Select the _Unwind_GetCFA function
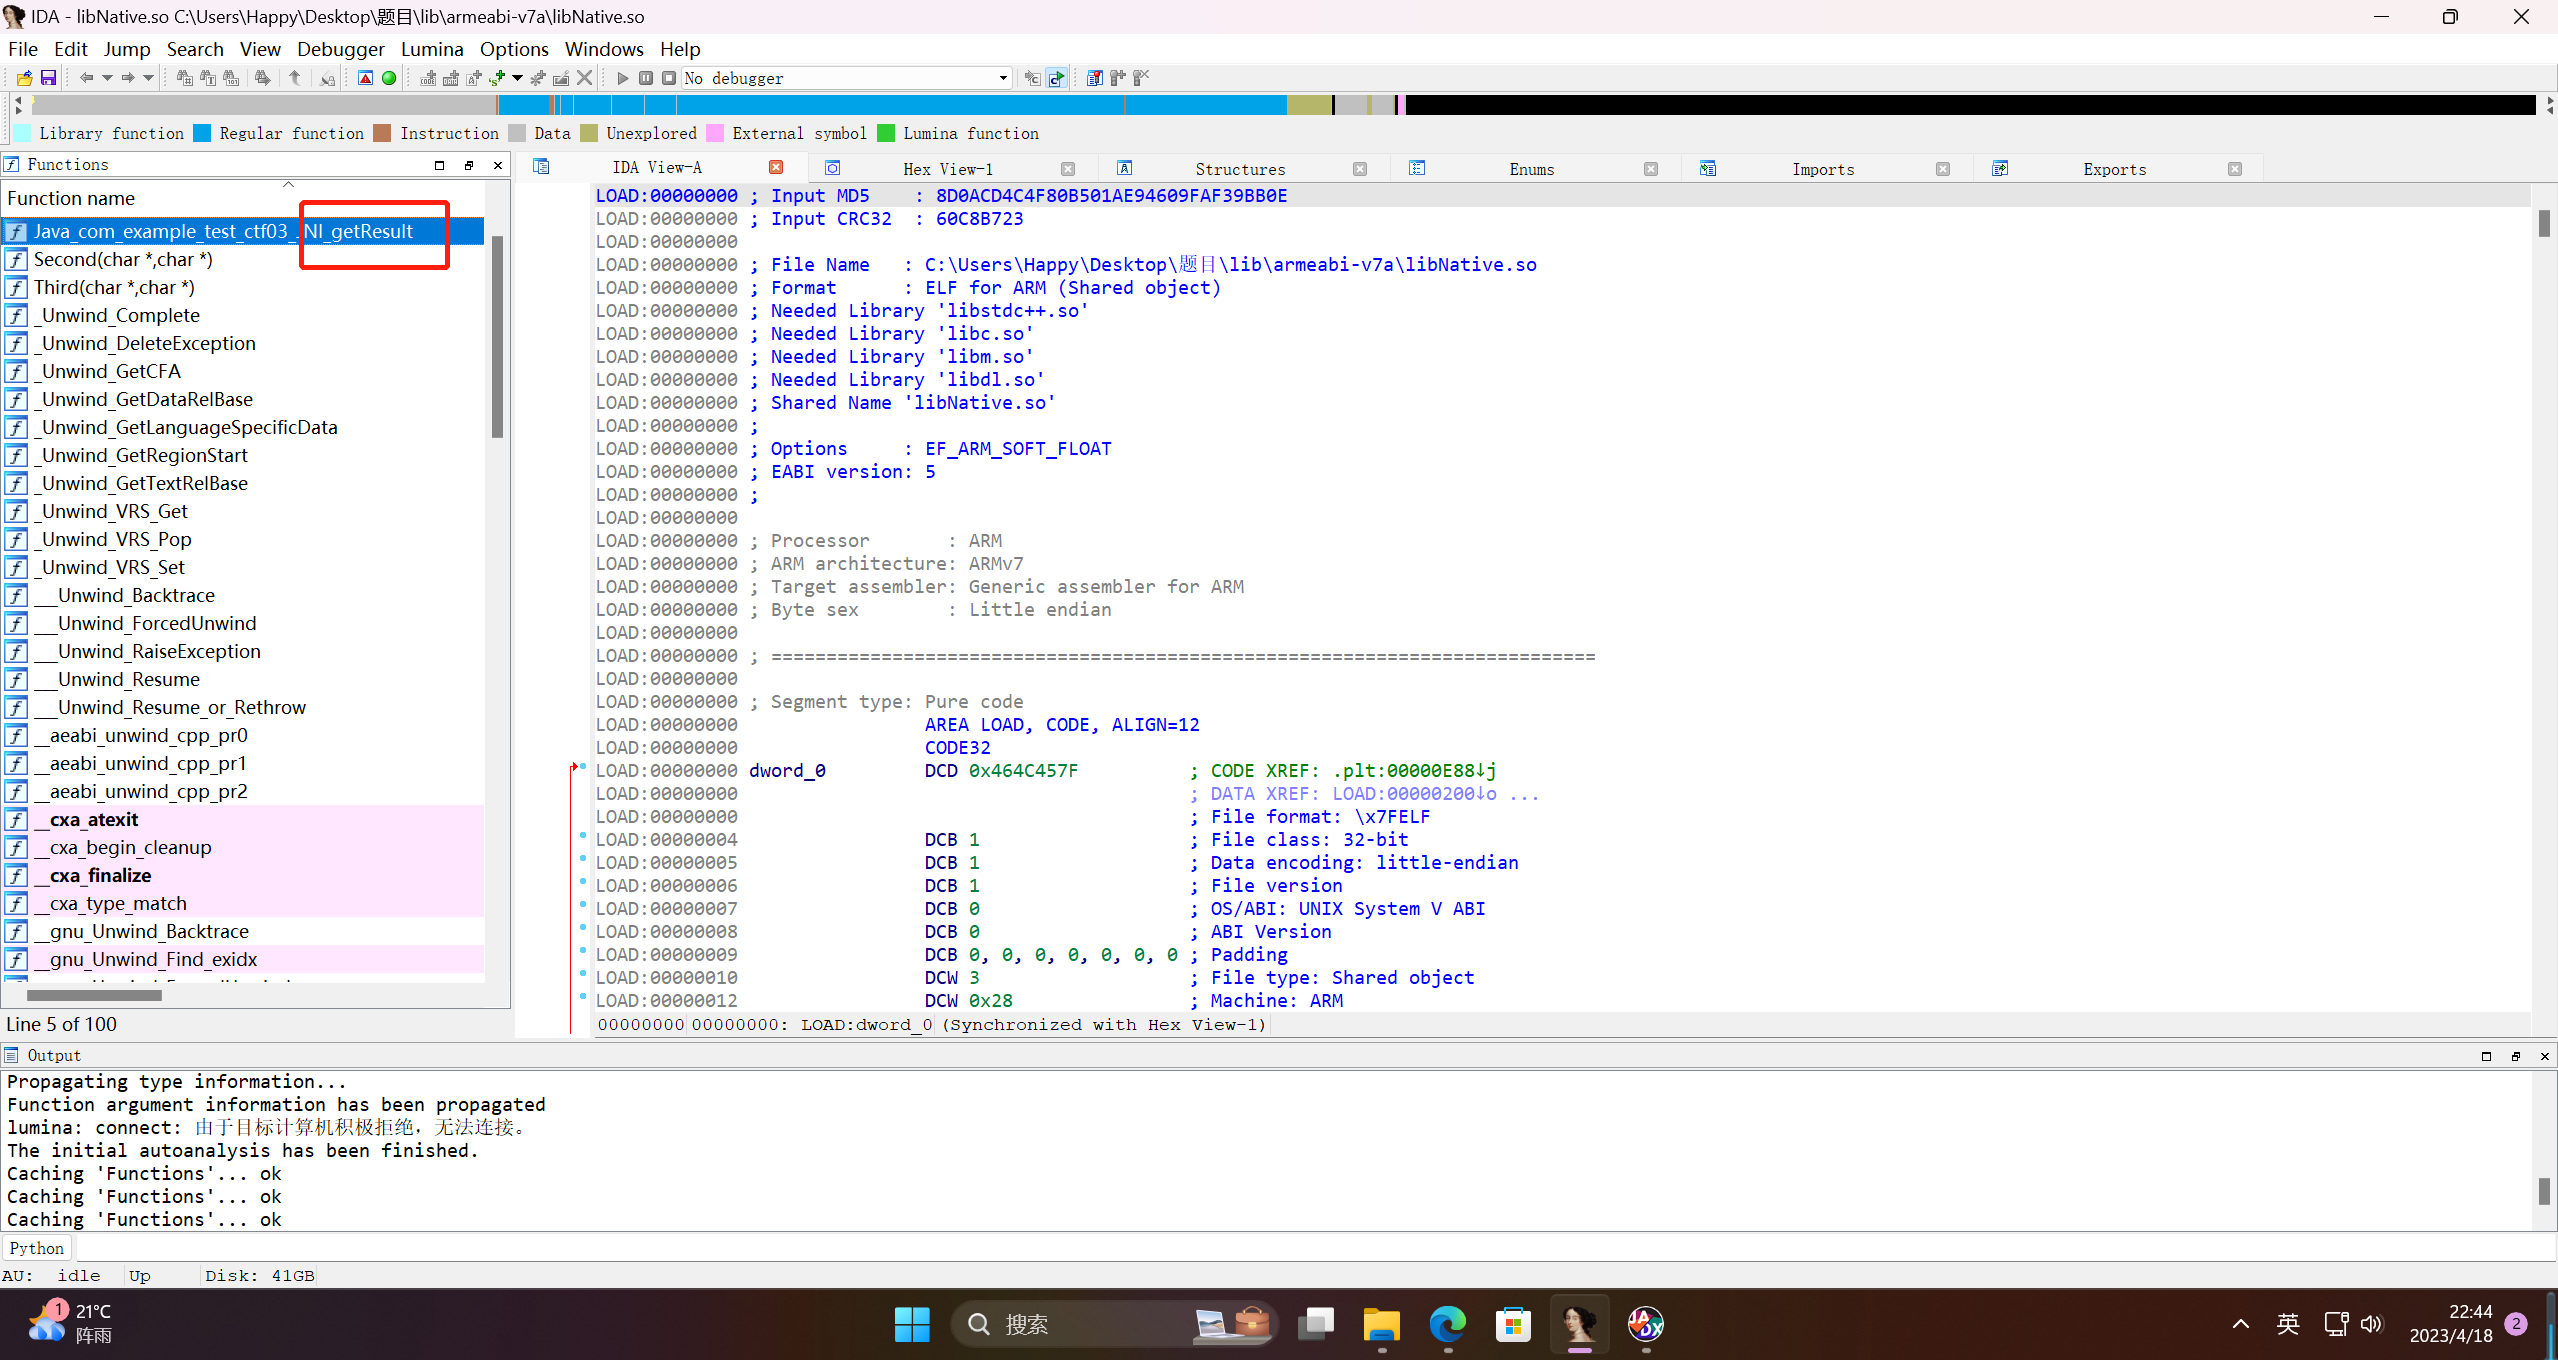Viewport: 2558px width, 1360px height. [x=243, y=371]
